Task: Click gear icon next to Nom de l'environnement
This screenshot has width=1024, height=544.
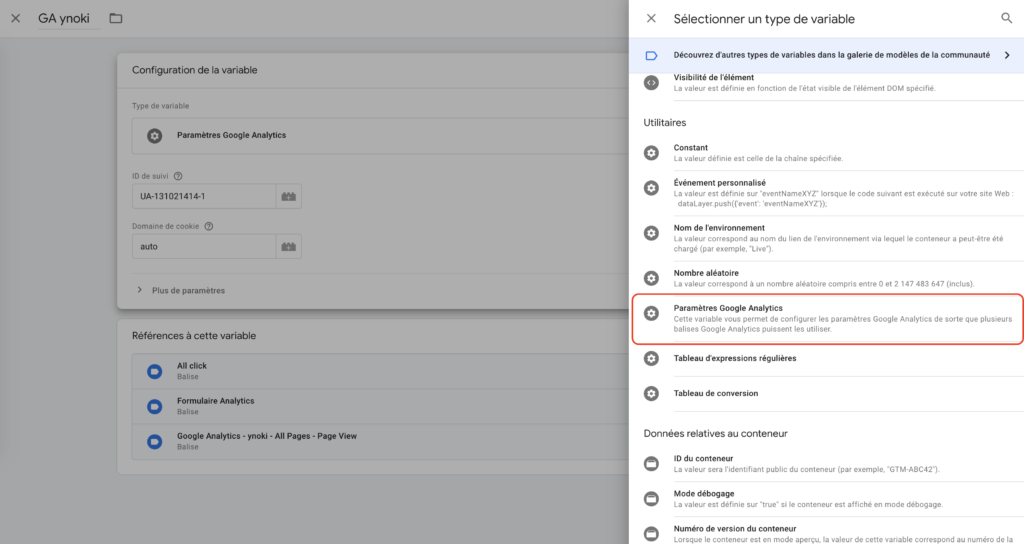Action: 651,233
